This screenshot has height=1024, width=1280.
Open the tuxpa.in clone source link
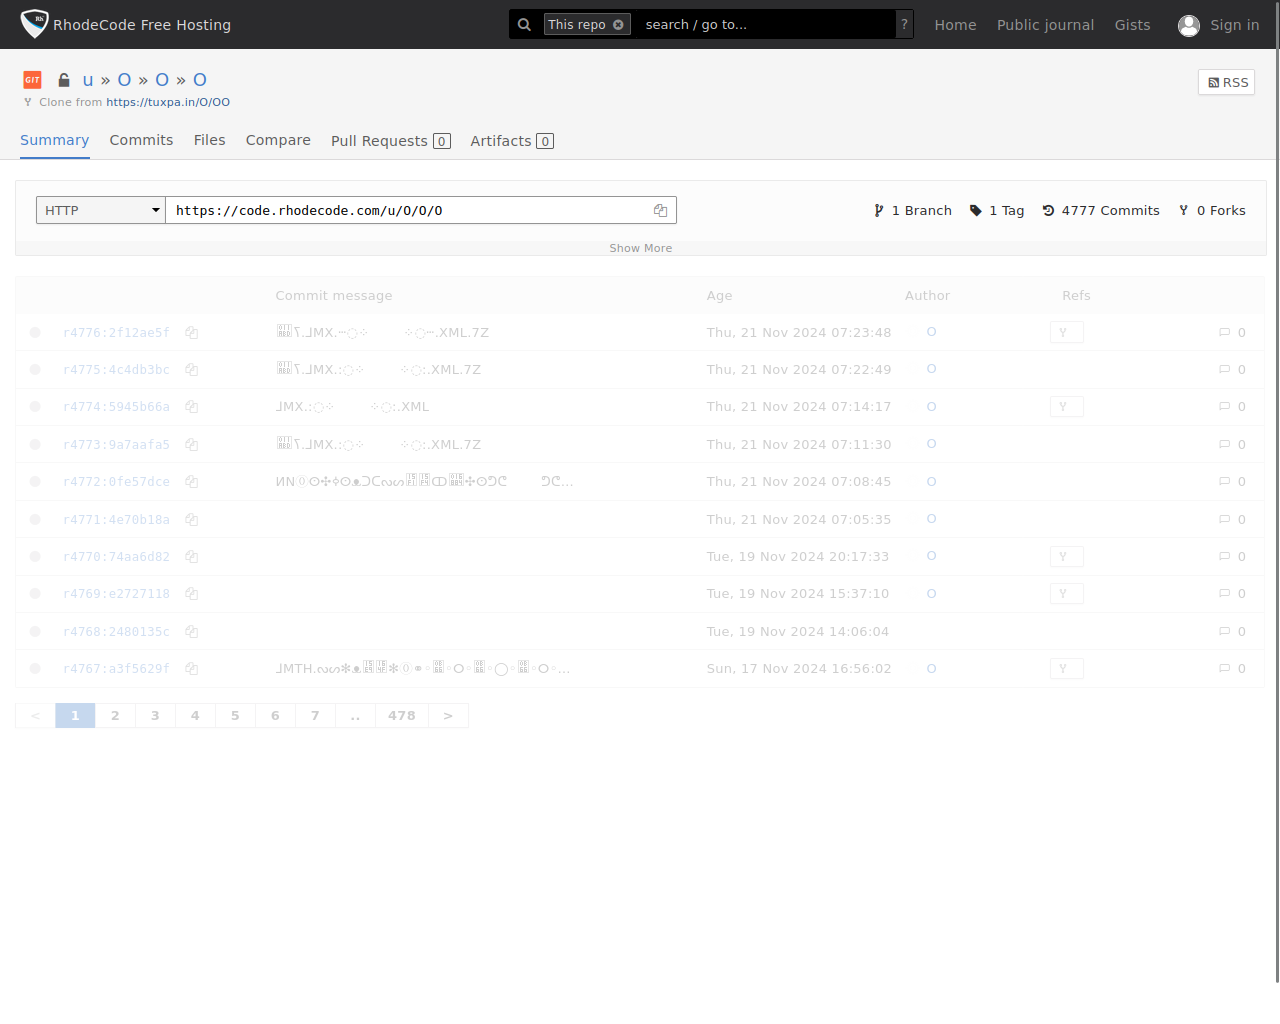[168, 102]
